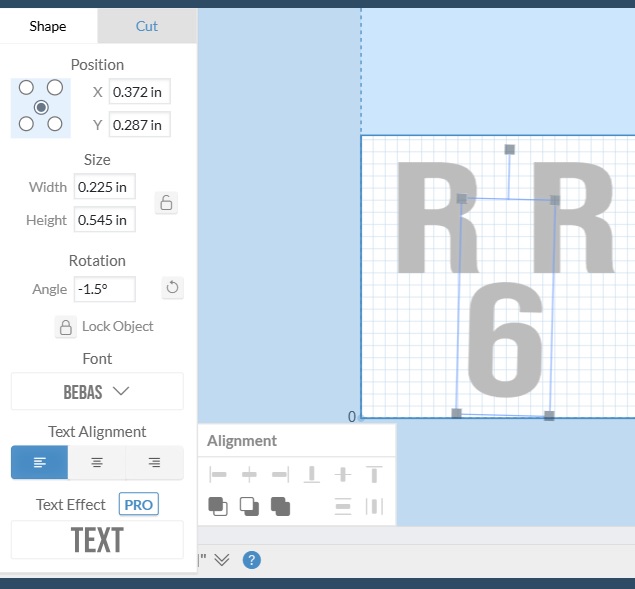Open the Text Effect preview selector
The width and height of the screenshot is (635, 589).
click(97, 540)
